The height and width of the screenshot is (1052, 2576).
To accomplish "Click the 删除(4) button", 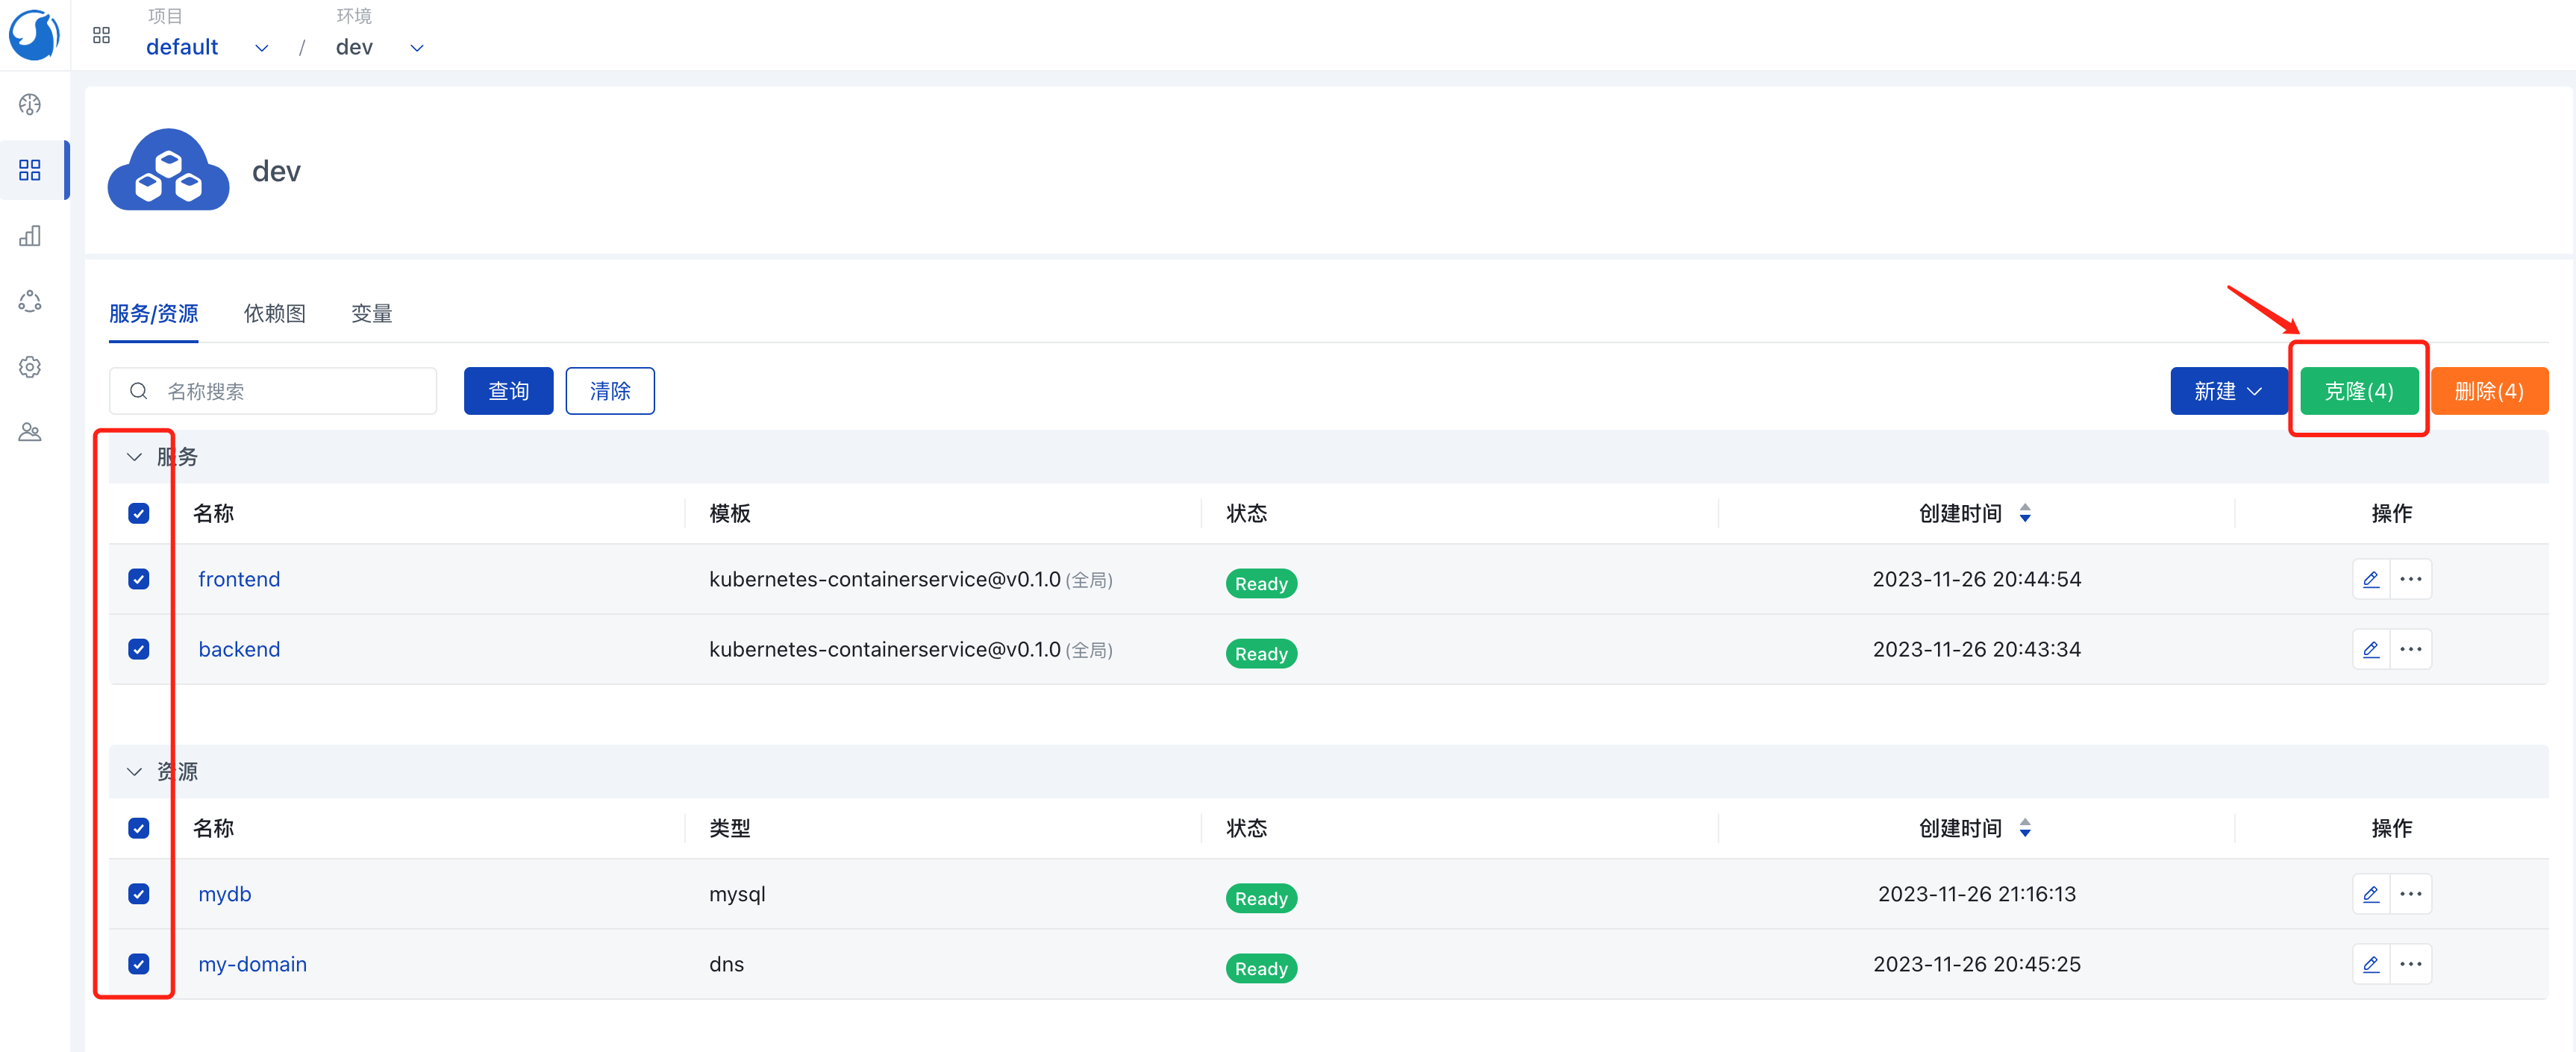I will click(2489, 391).
